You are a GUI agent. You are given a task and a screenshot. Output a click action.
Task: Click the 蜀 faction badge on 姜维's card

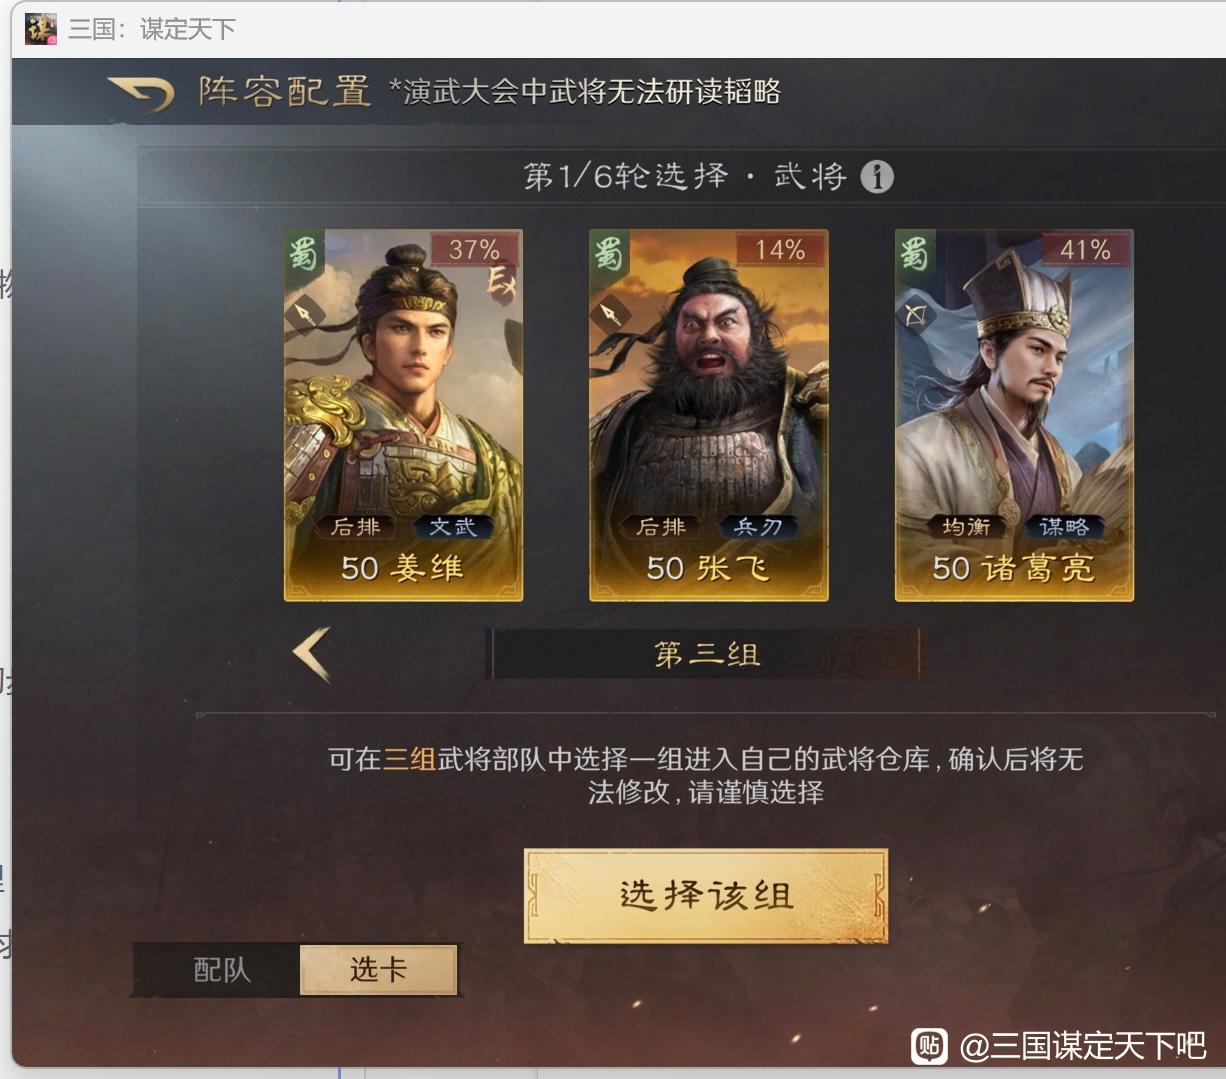coord(304,254)
